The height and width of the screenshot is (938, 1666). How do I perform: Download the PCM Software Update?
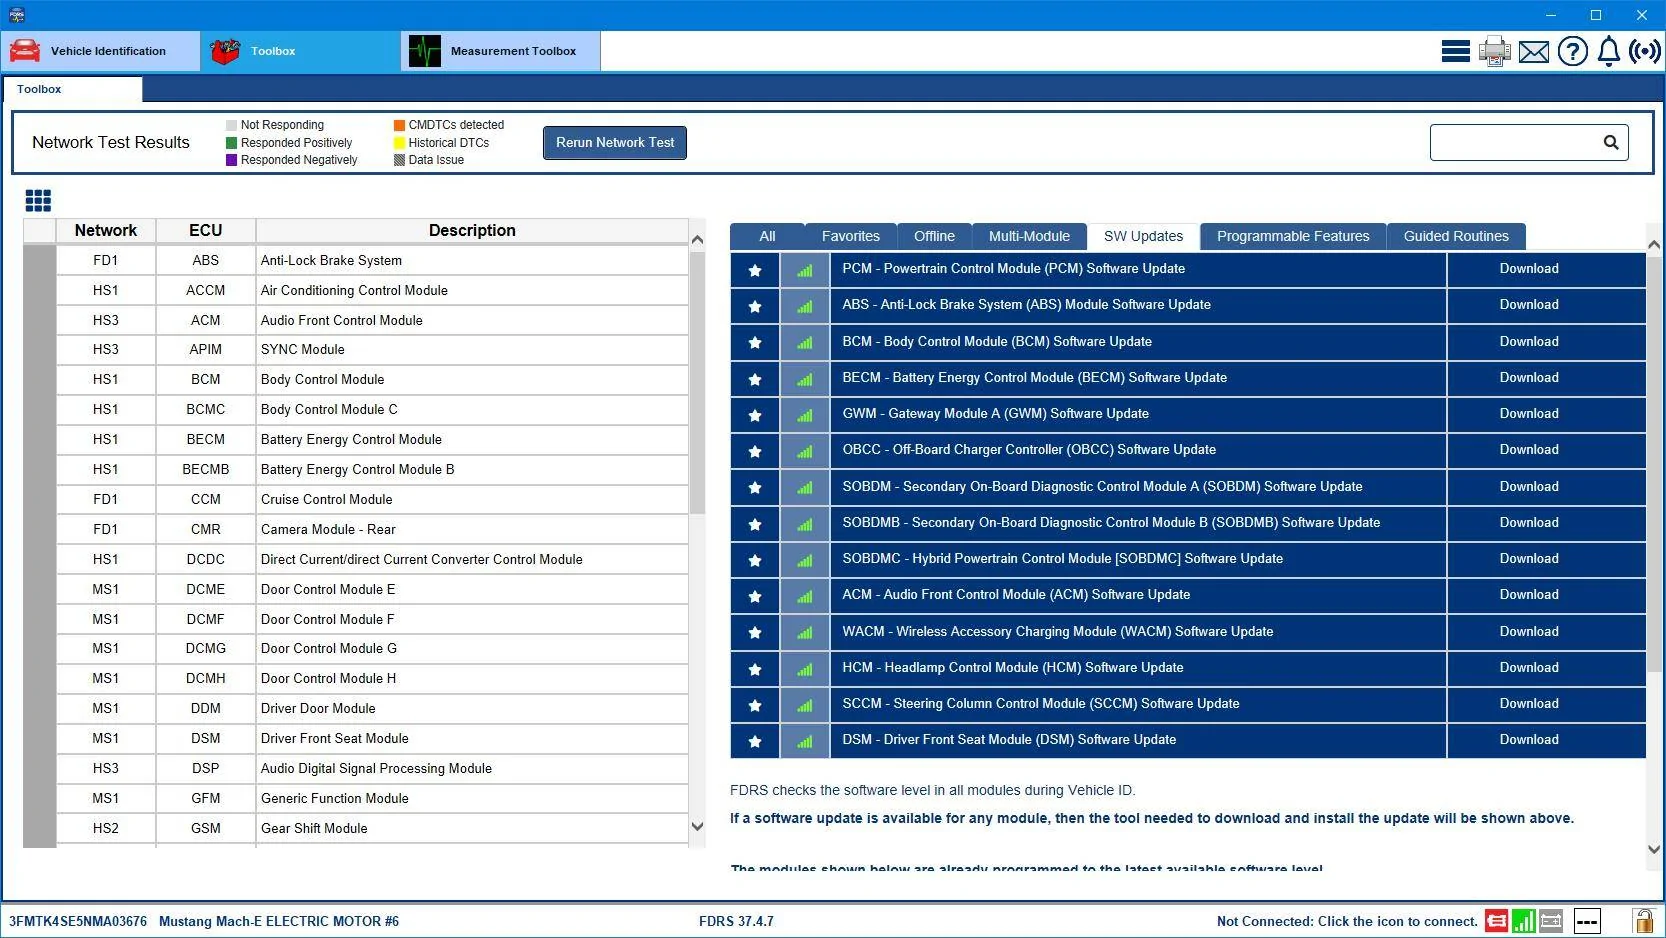click(x=1529, y=269)
